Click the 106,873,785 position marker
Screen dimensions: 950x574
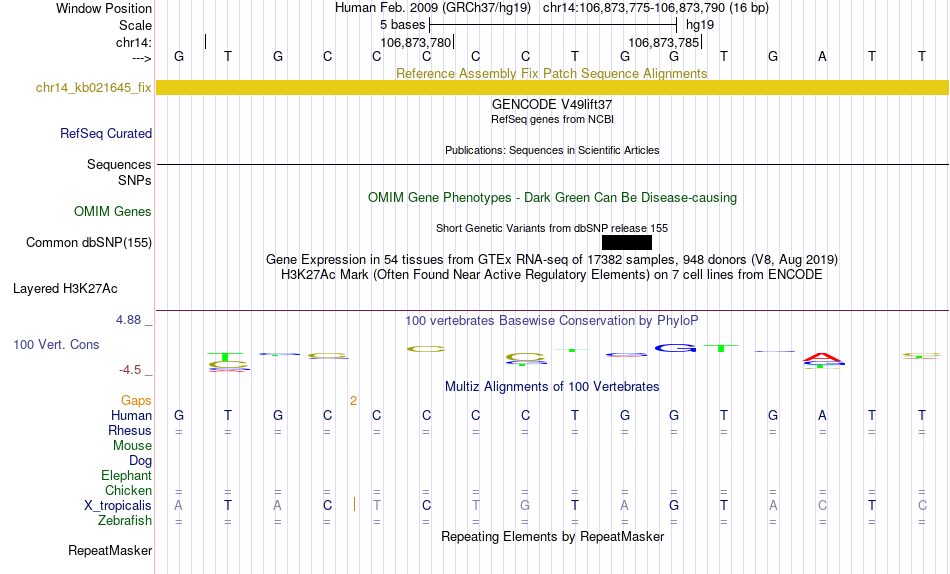click(x=665, y=42)
